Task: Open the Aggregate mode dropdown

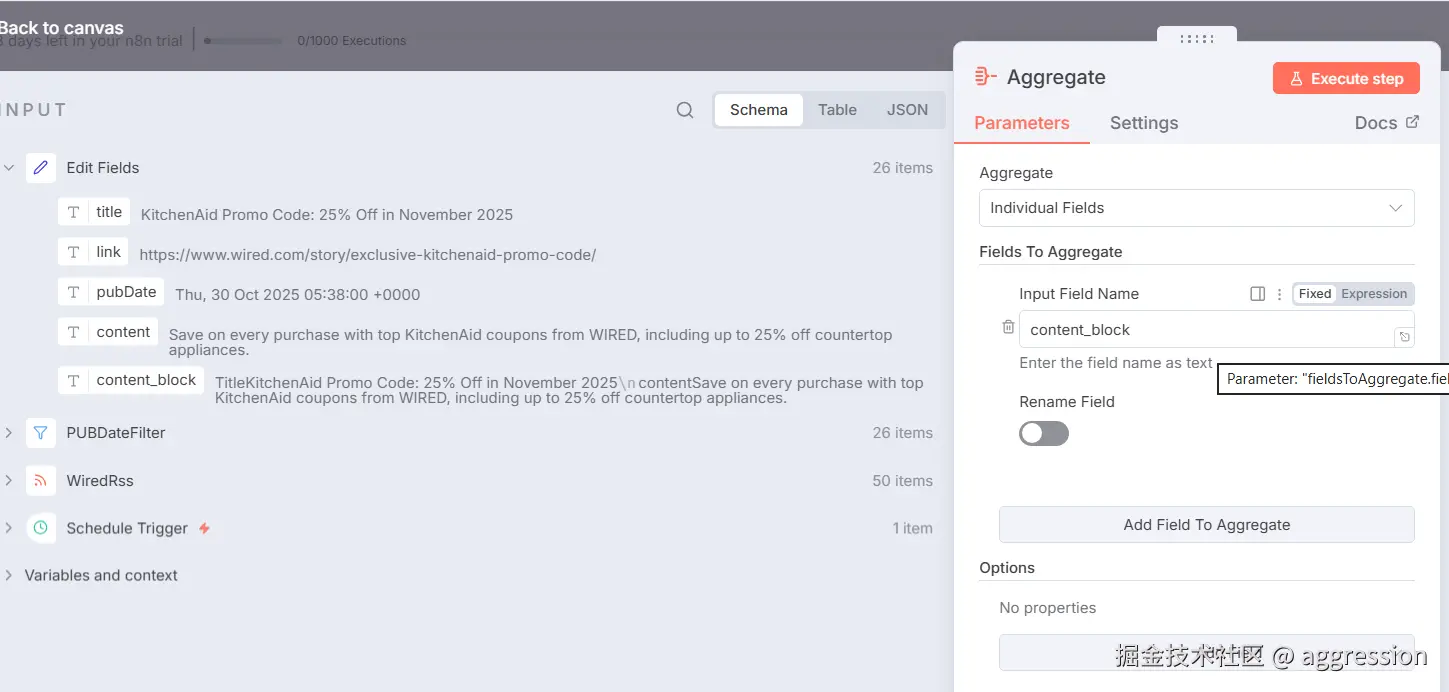Action: (1196, 208)
